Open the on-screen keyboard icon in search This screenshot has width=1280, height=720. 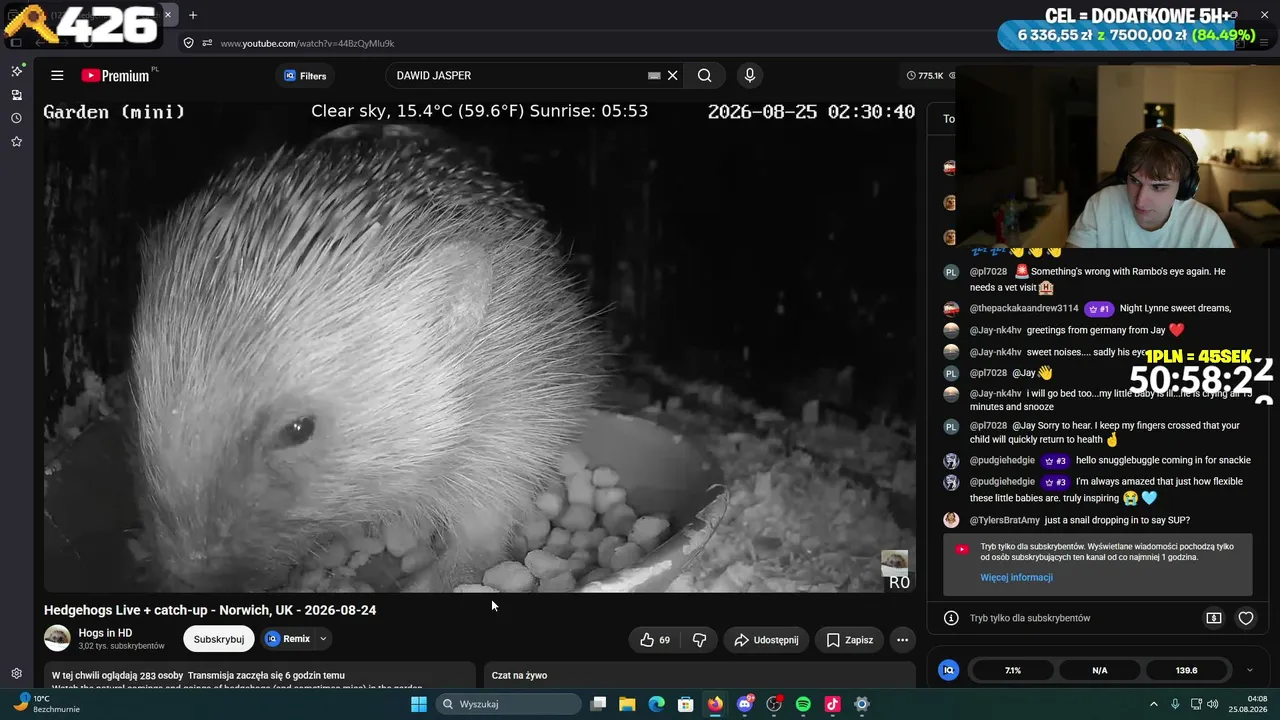654,75
